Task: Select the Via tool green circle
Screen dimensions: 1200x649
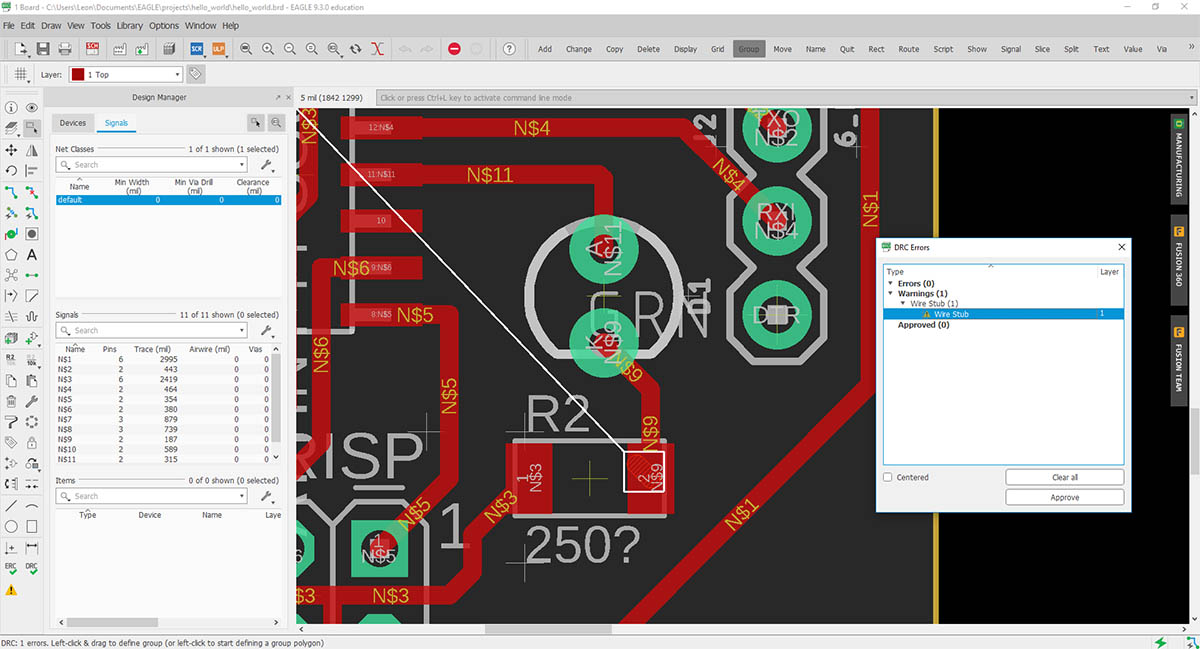Action: (11, 234)
